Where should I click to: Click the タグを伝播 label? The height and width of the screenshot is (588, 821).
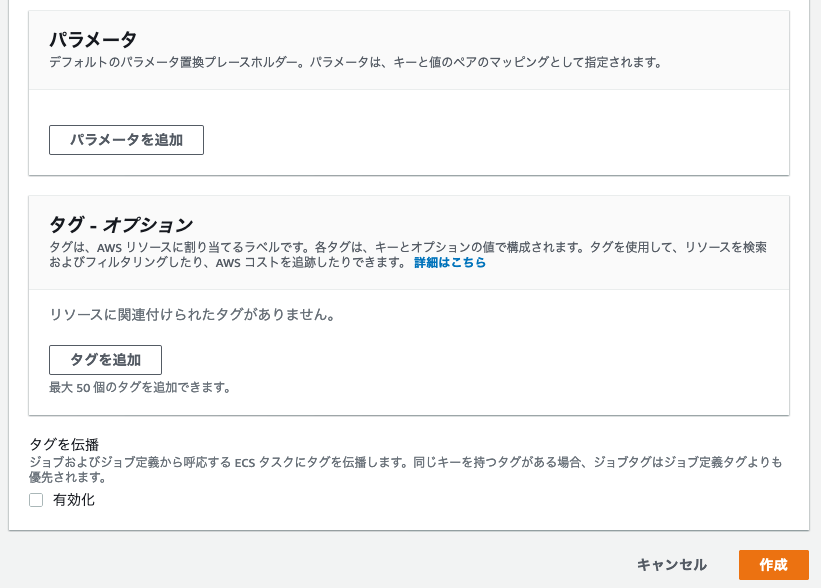click(64, 445)
